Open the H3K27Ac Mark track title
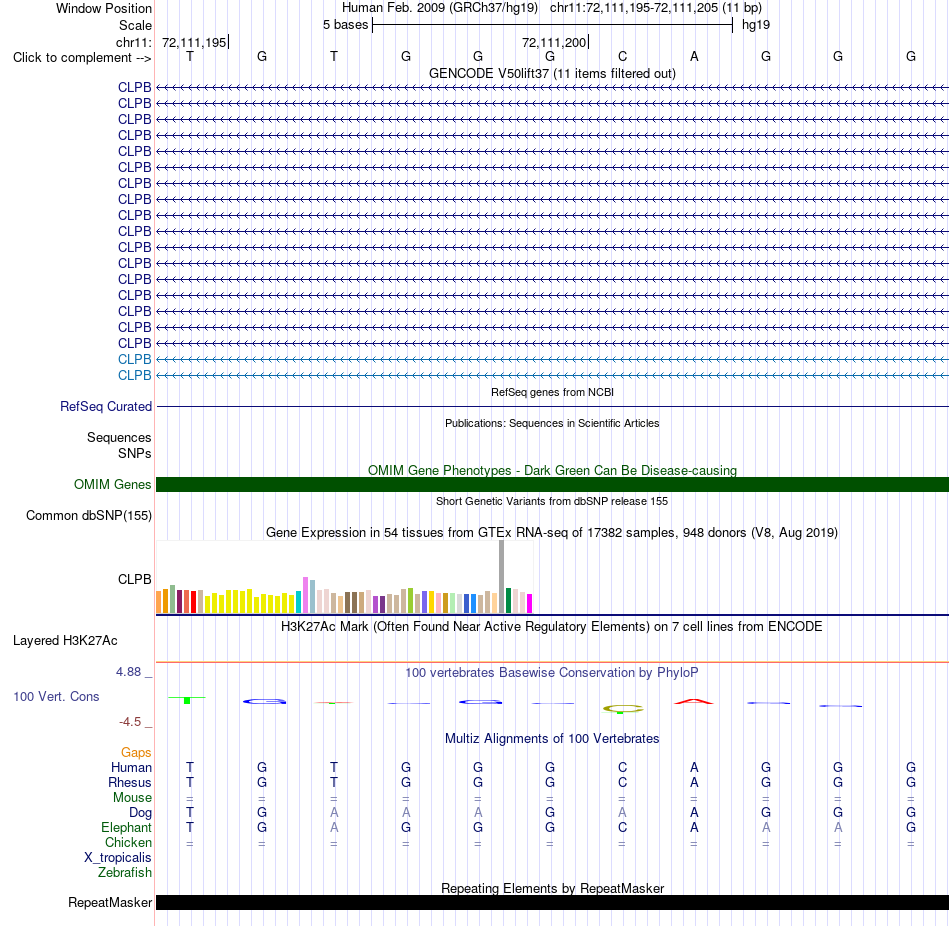The height and width of the screenshot is (926, 950). click(x=552, y=626)
